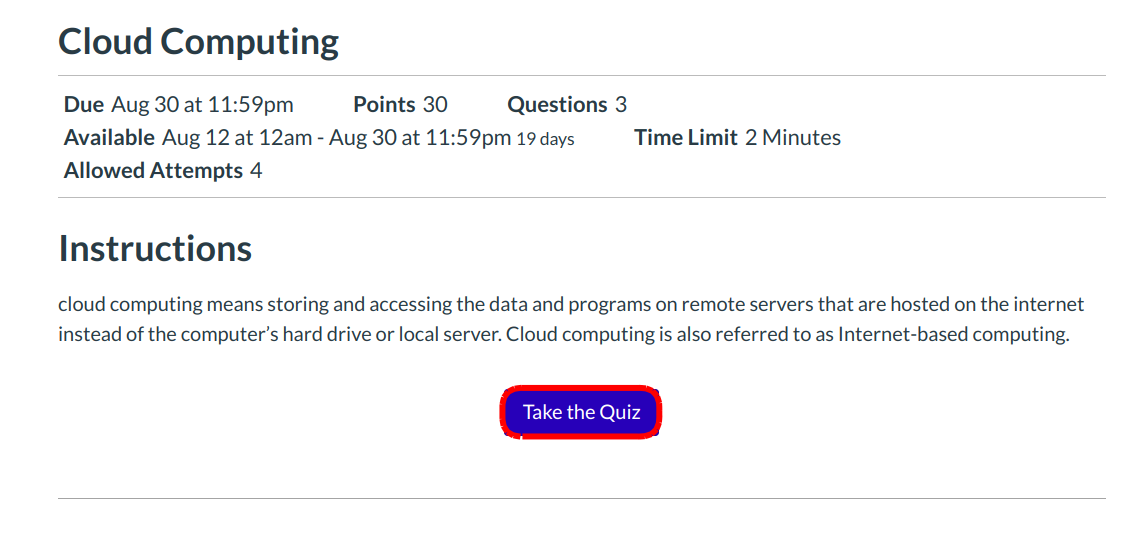This screenshot has width=1146, height=539.
Task: Click the instructions paragraph's first line
Action: point(571,304)
